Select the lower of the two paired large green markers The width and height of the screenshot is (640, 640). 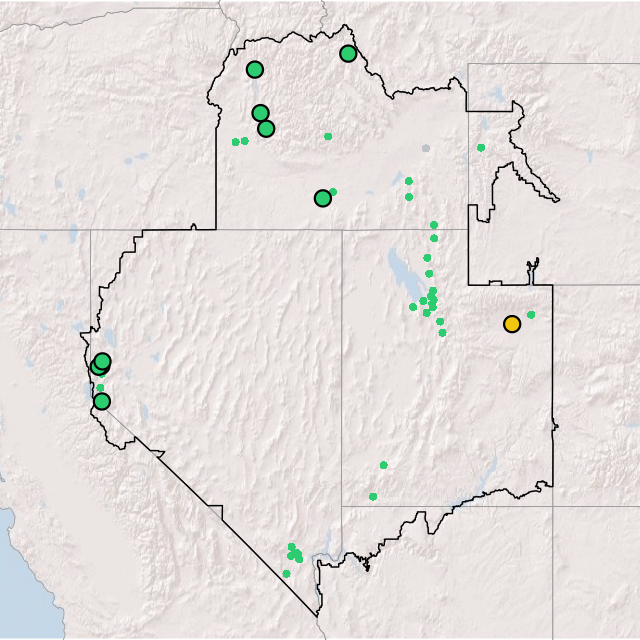(x=266, y=129)
